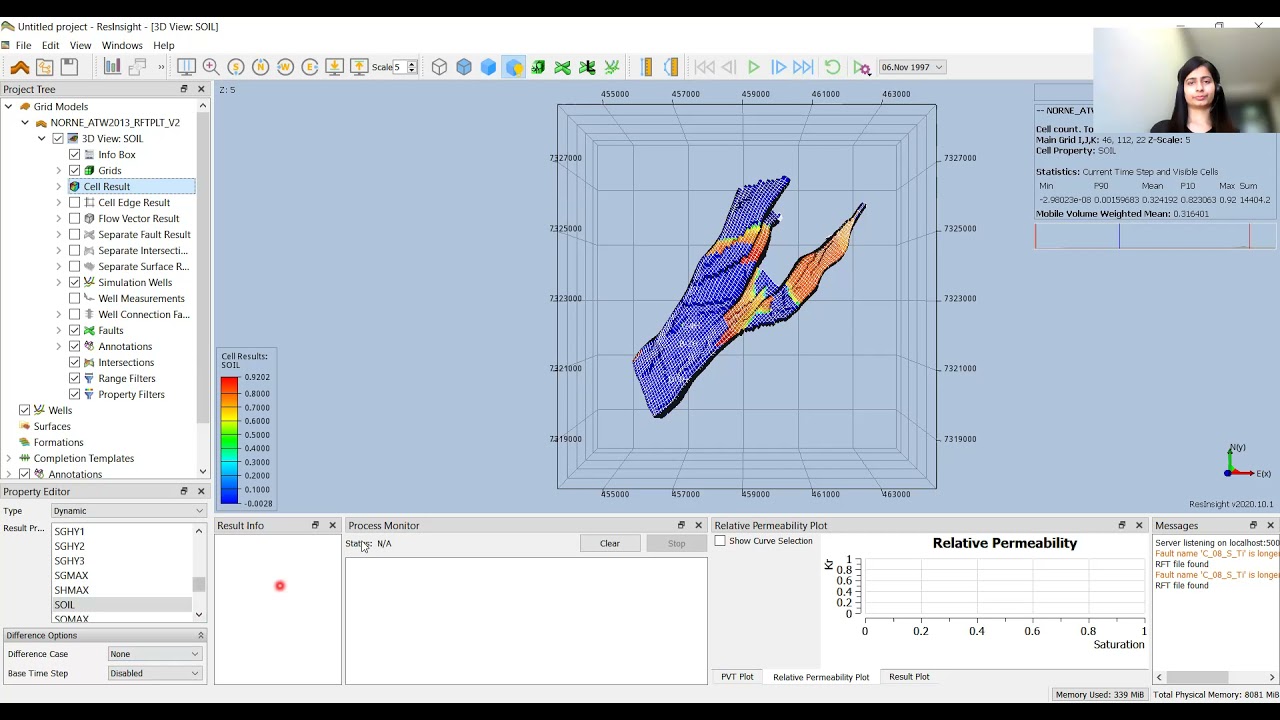Select SHMAX in the result property list
Image resolution: width=1280 pixels, height=720 pixels.
point(71,590)
